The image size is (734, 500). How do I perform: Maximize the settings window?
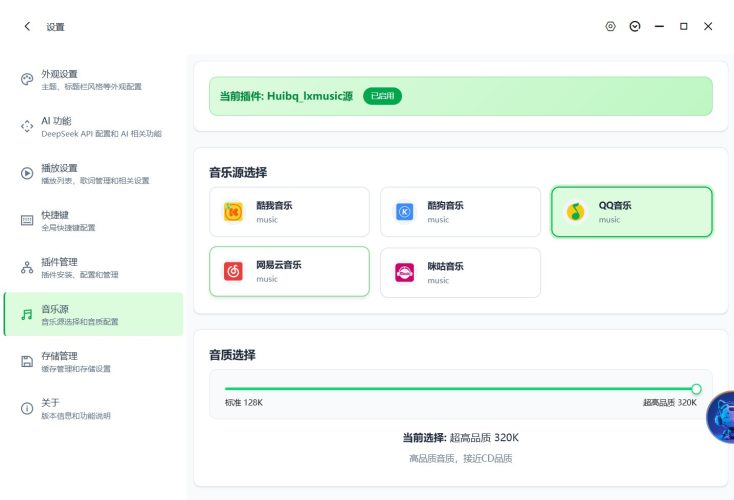click(x=683, y=27)
